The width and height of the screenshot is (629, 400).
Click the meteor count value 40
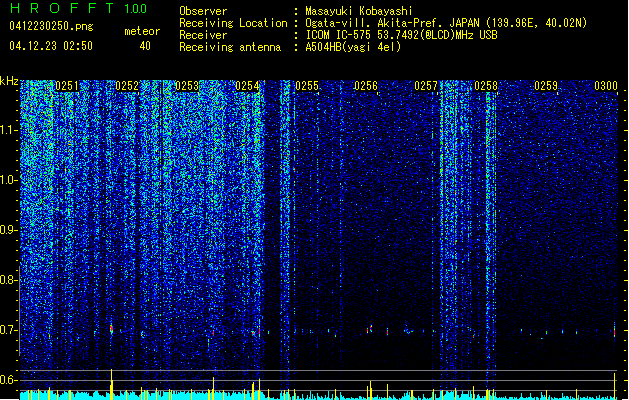[145, 46]
